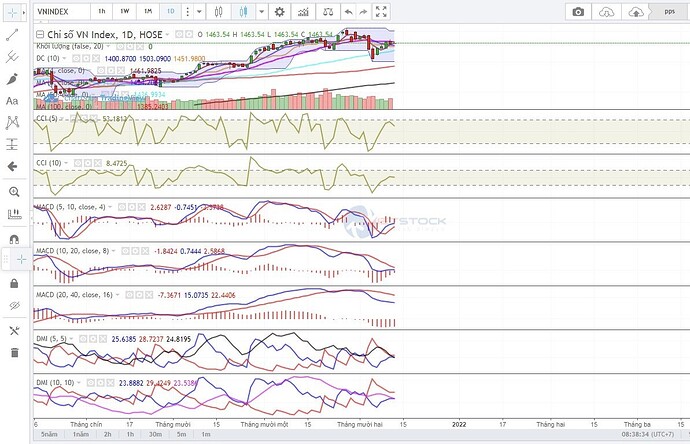Open the Chi số VN Index title dropdown
690x444 pixels.
point(167,34)
